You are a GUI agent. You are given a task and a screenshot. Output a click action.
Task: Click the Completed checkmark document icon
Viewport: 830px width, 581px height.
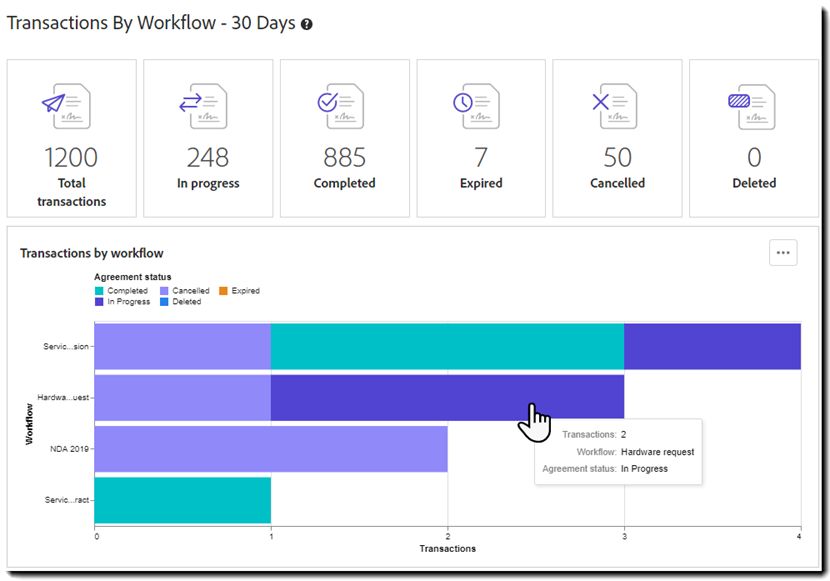point(340,106)
